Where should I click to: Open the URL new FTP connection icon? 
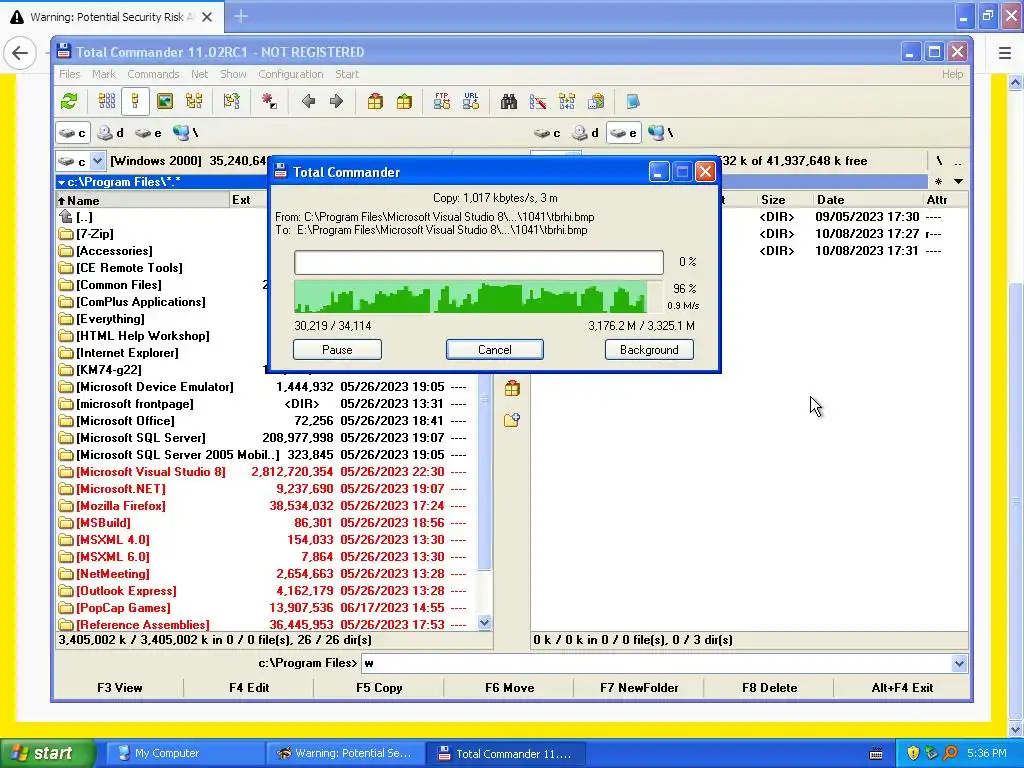coord(471,101)
